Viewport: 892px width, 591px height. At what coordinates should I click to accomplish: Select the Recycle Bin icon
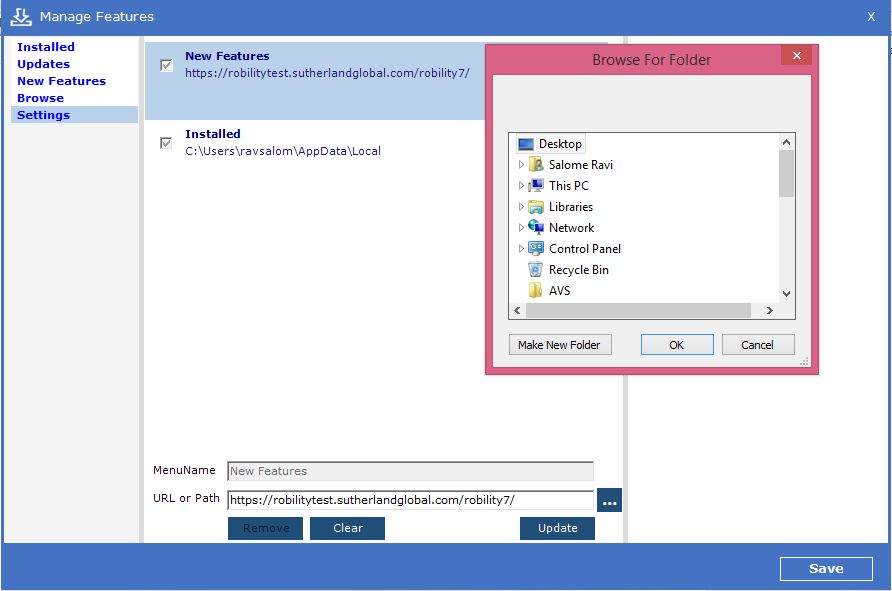click(x=536, y=270)
